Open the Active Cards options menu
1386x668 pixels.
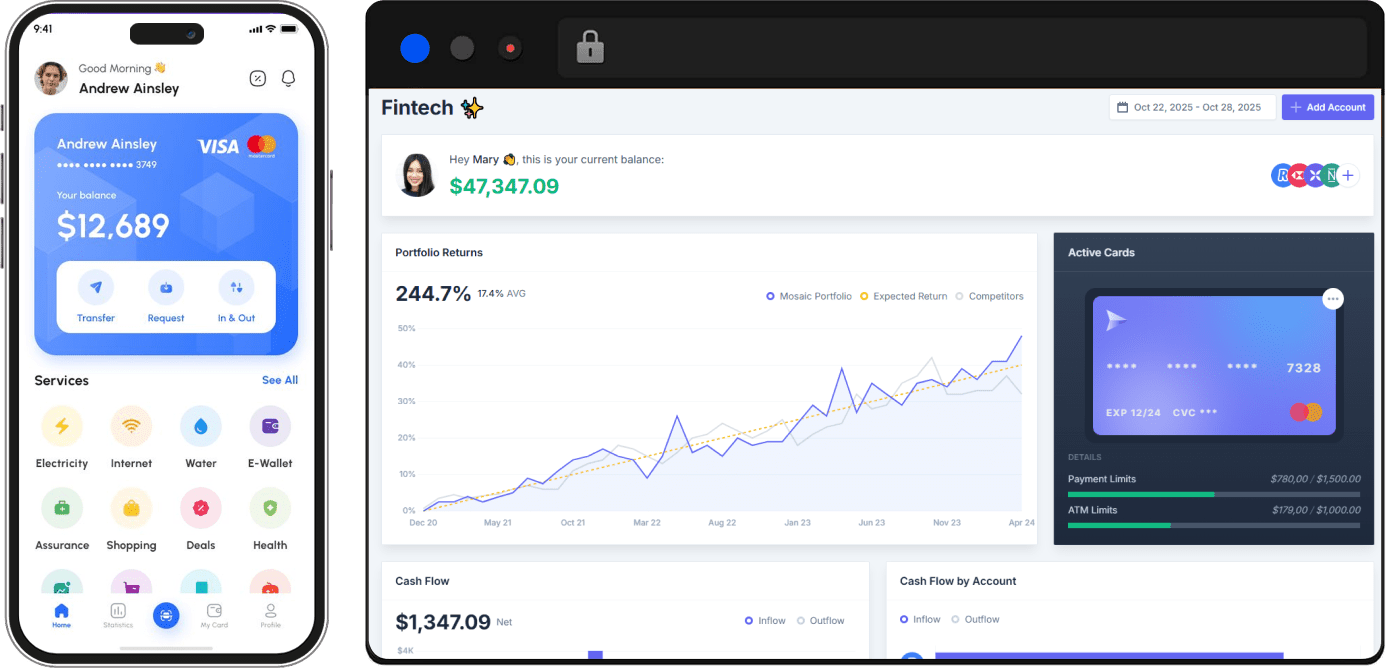[1333, 298]
